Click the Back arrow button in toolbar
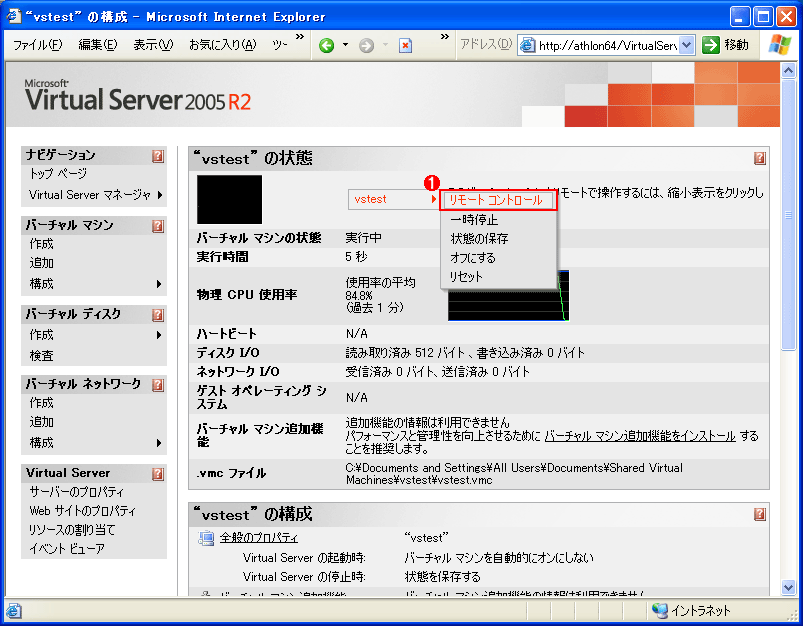This screenshot has width=803, height=626. point(326,46)
